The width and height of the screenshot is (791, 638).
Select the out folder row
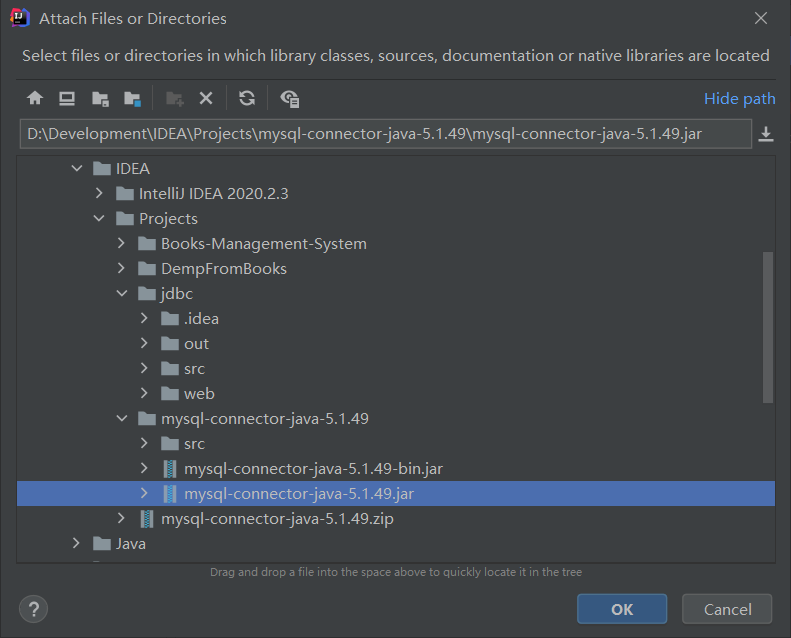(396, 344)
